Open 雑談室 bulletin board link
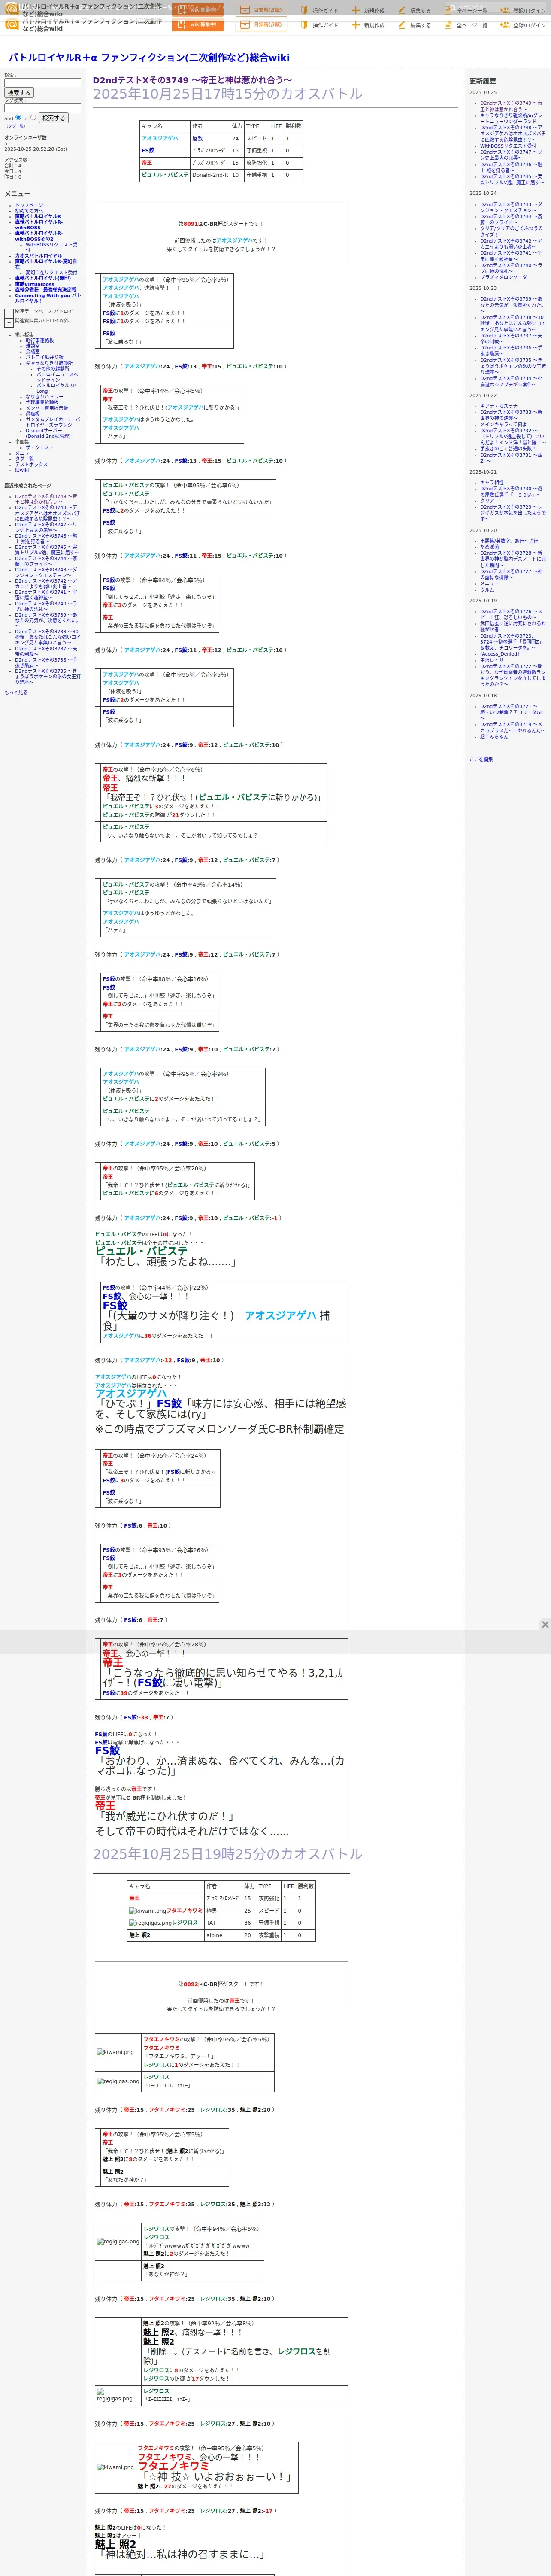Screen dimensions: 551x2576 pos(33,346)
